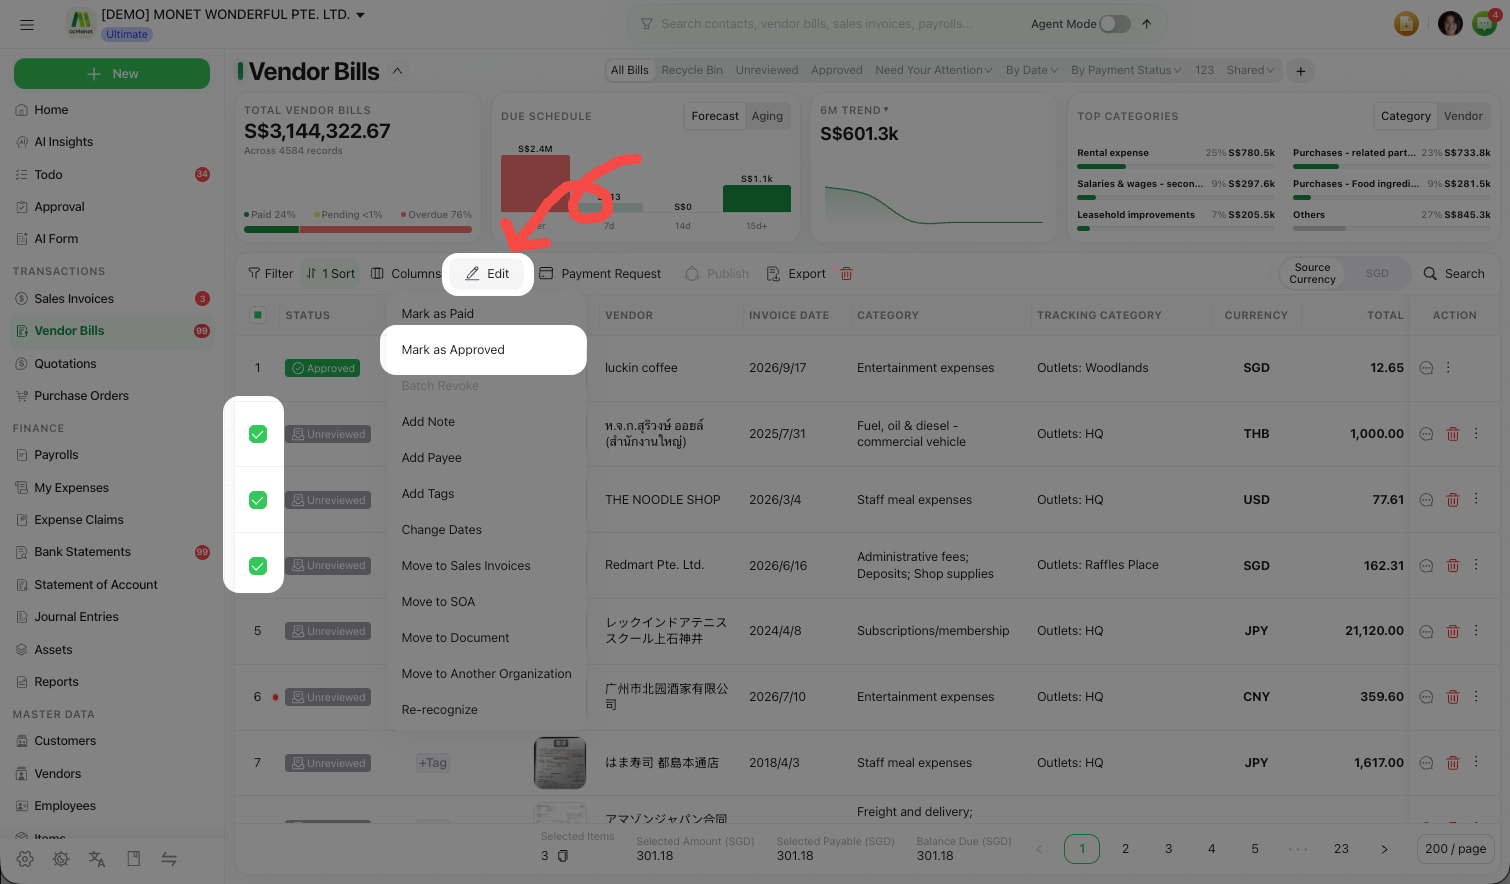Expand the By Date view dropdown
Viewport: 1510px width, 884px height.
pos(1031,71)
